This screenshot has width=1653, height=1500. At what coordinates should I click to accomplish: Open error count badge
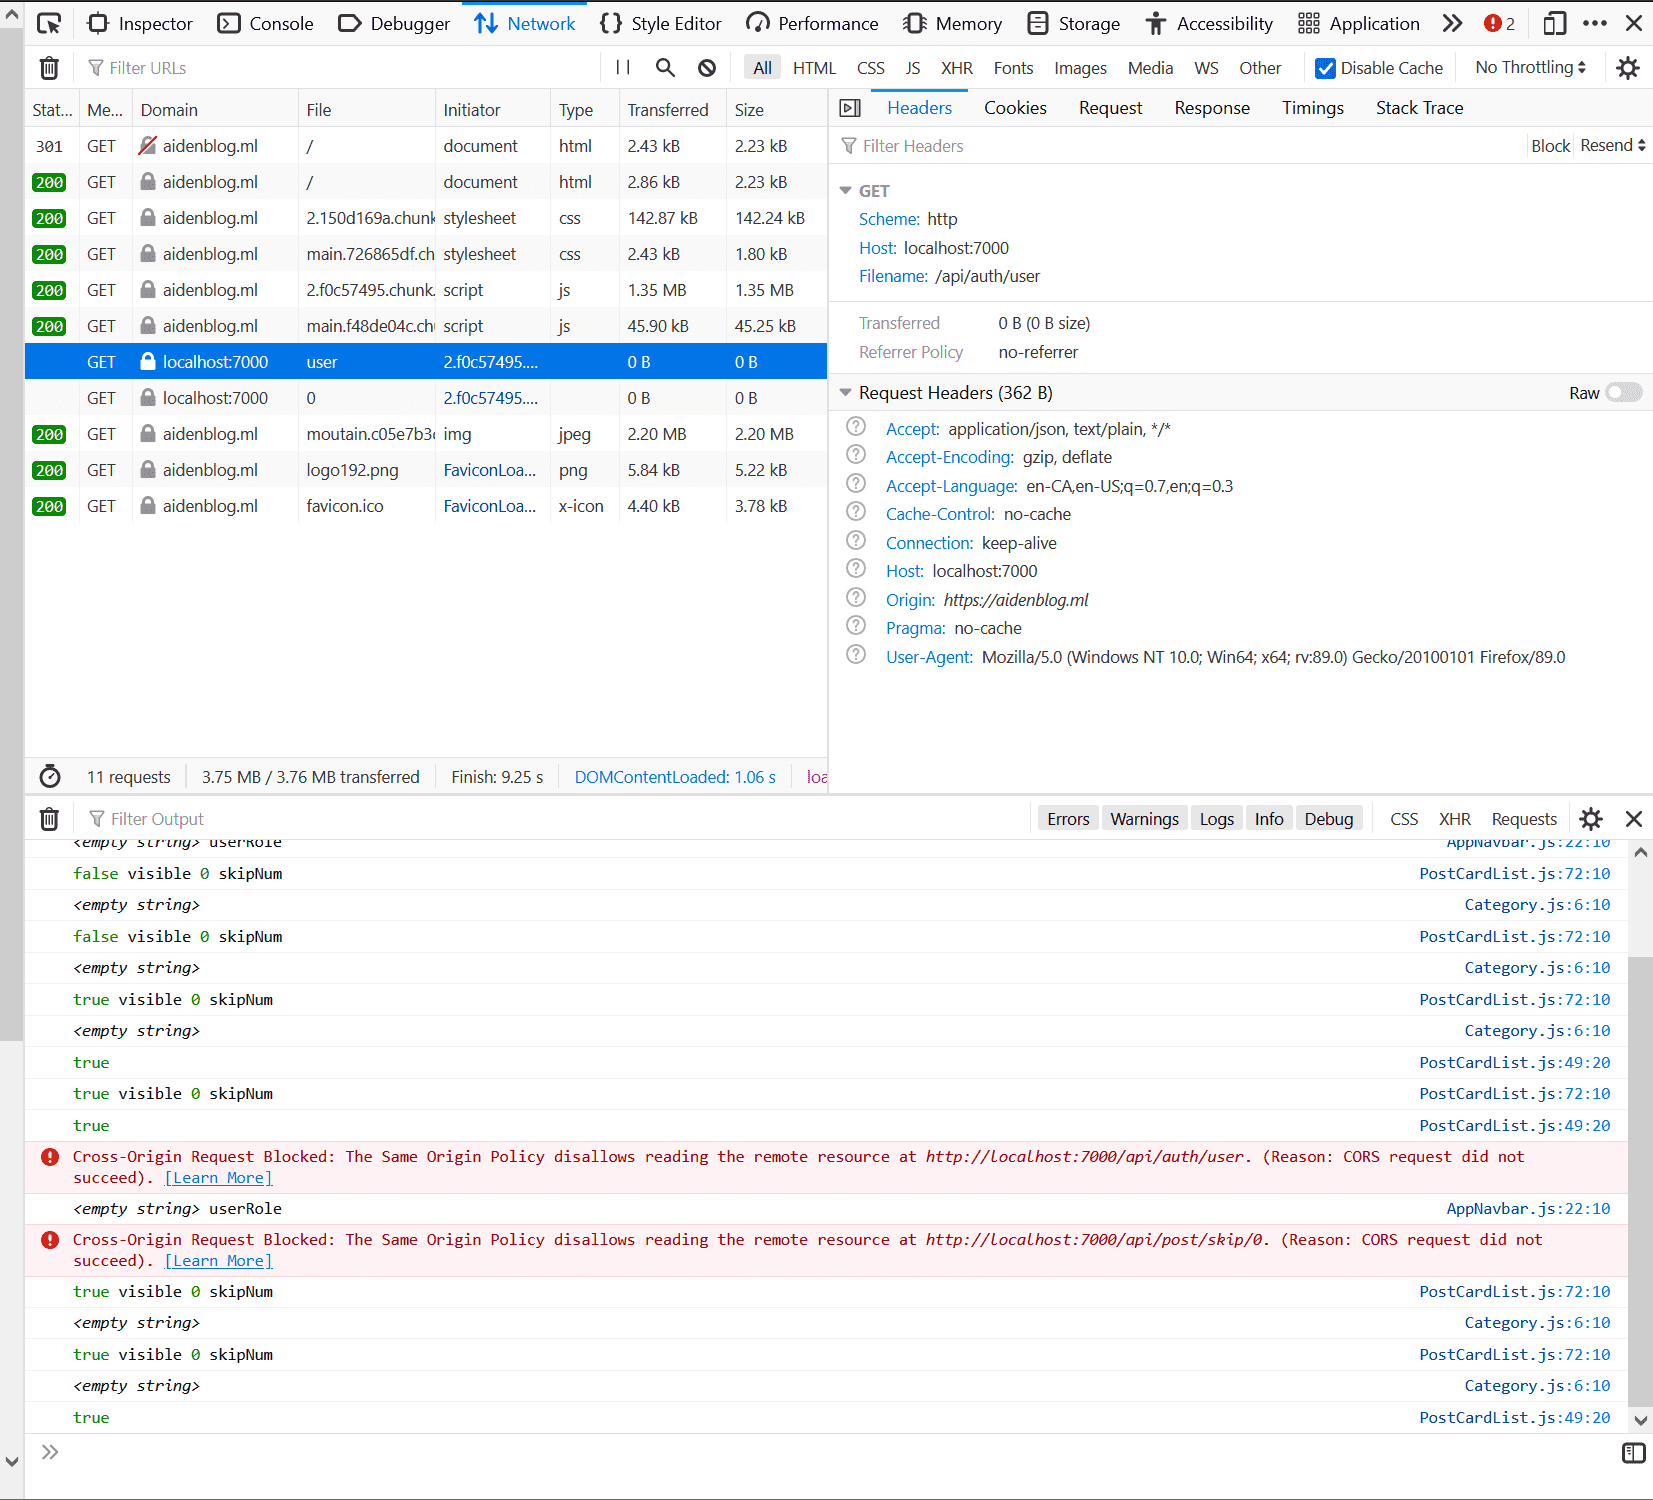[1499, 23]
